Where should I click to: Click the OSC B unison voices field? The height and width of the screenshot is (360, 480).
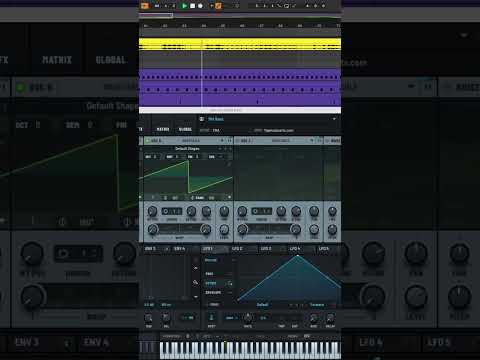click(x=262, y=211)
